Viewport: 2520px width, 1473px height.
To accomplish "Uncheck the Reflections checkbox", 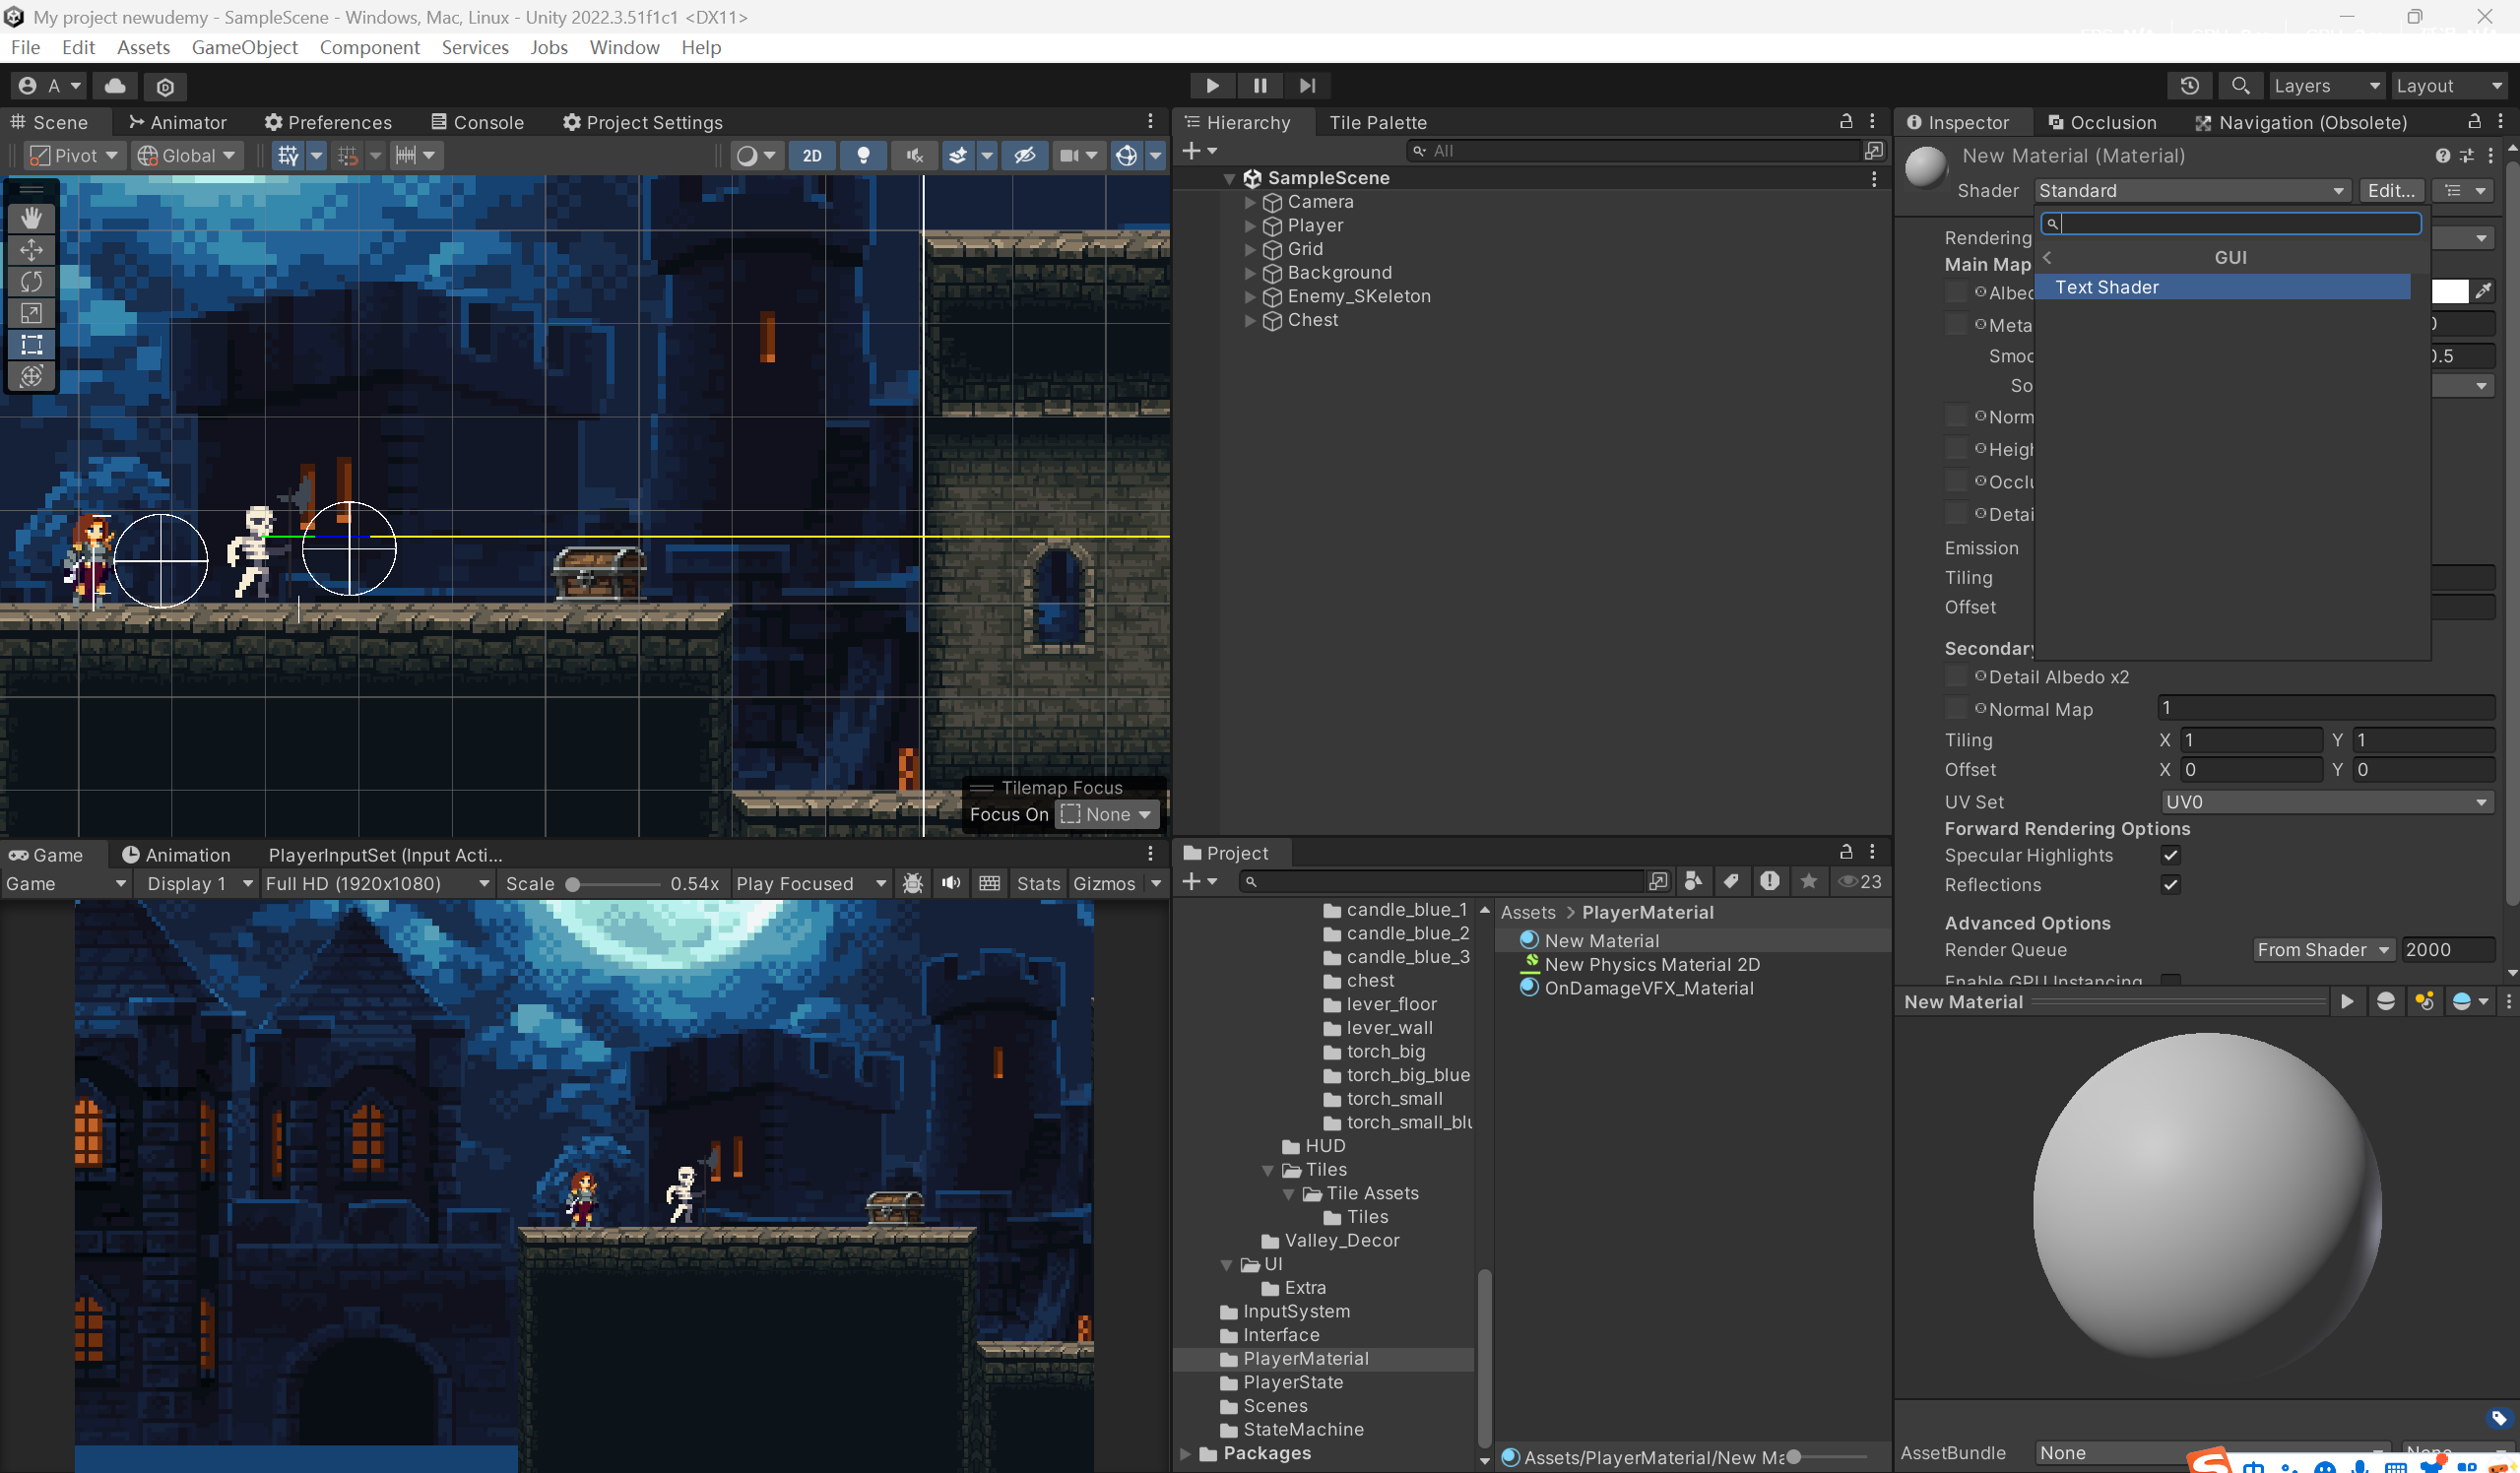I will 2170,885.
